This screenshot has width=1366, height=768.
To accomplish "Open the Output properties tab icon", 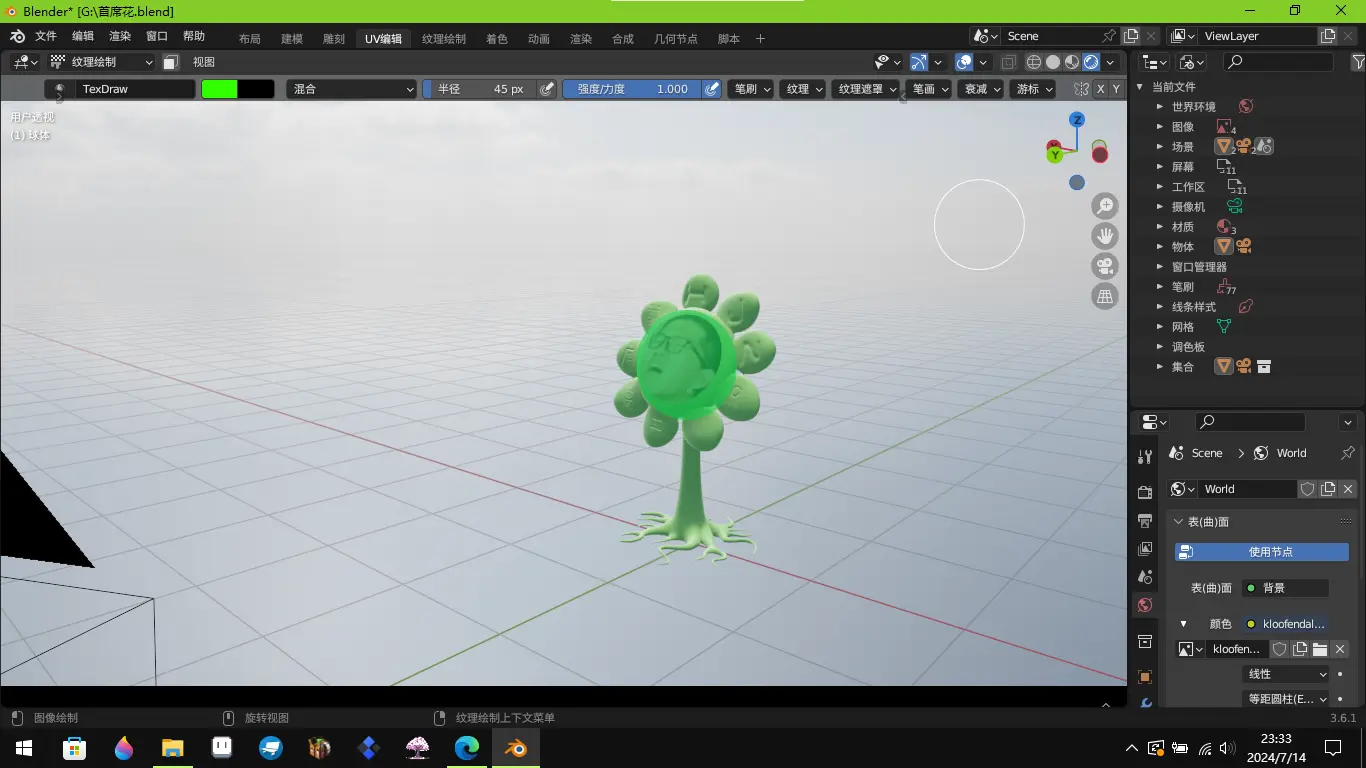I will coord(1145,521).
